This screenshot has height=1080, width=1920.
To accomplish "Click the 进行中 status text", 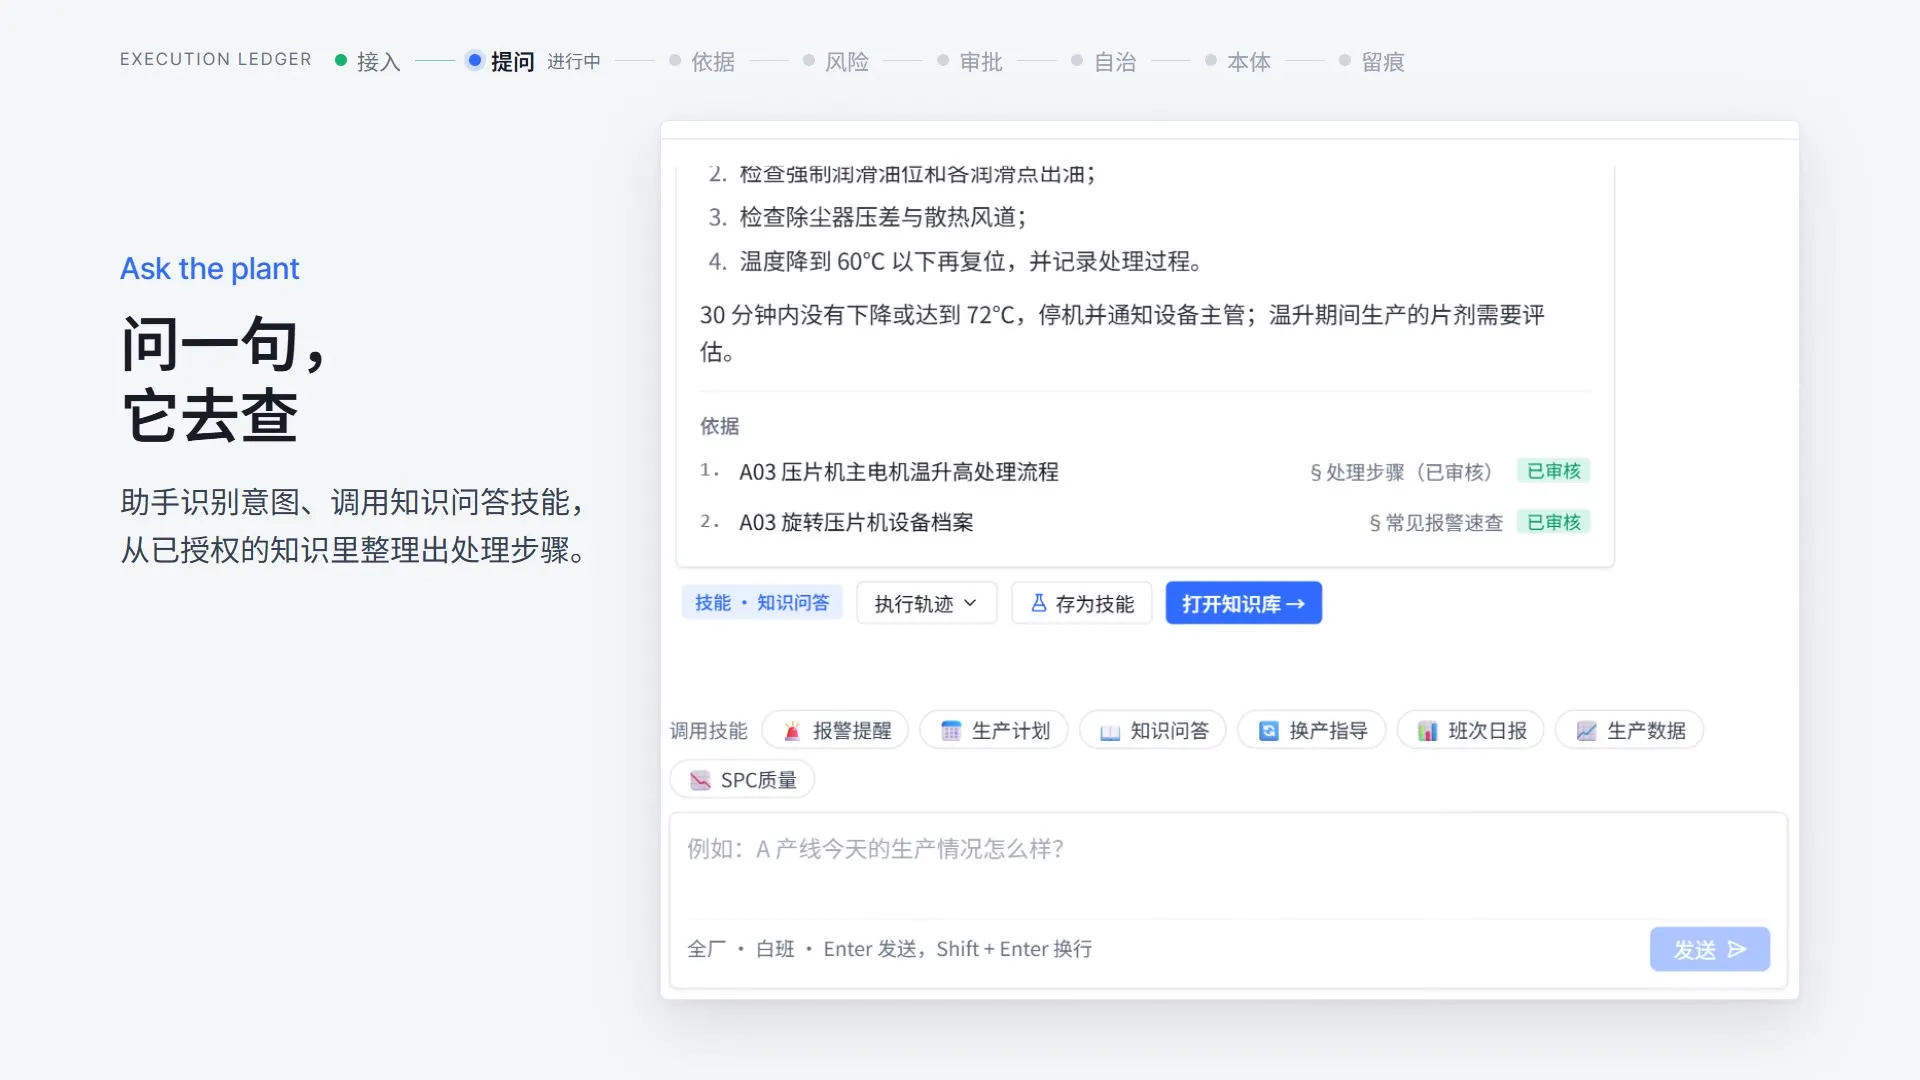I will (x=574, y=62).
